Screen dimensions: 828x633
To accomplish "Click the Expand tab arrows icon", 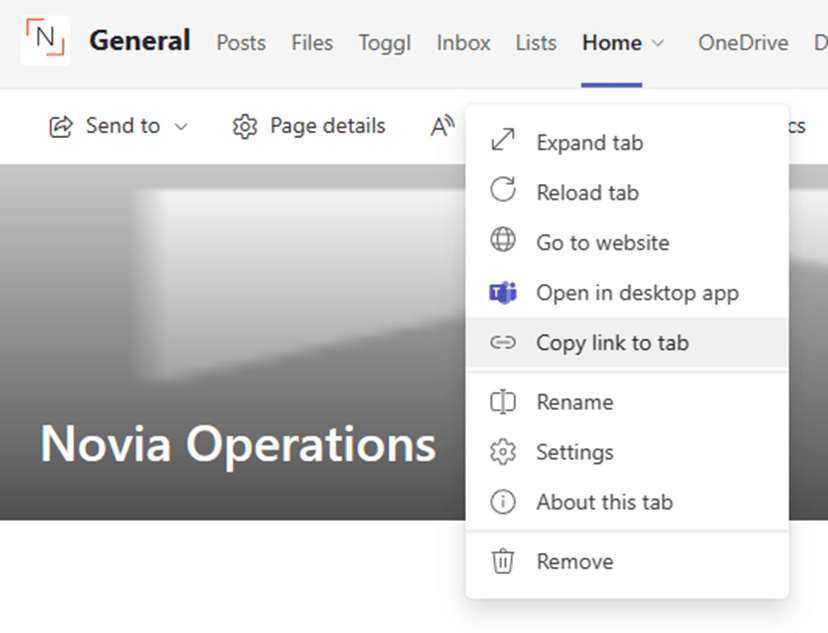I will point(503,142).
